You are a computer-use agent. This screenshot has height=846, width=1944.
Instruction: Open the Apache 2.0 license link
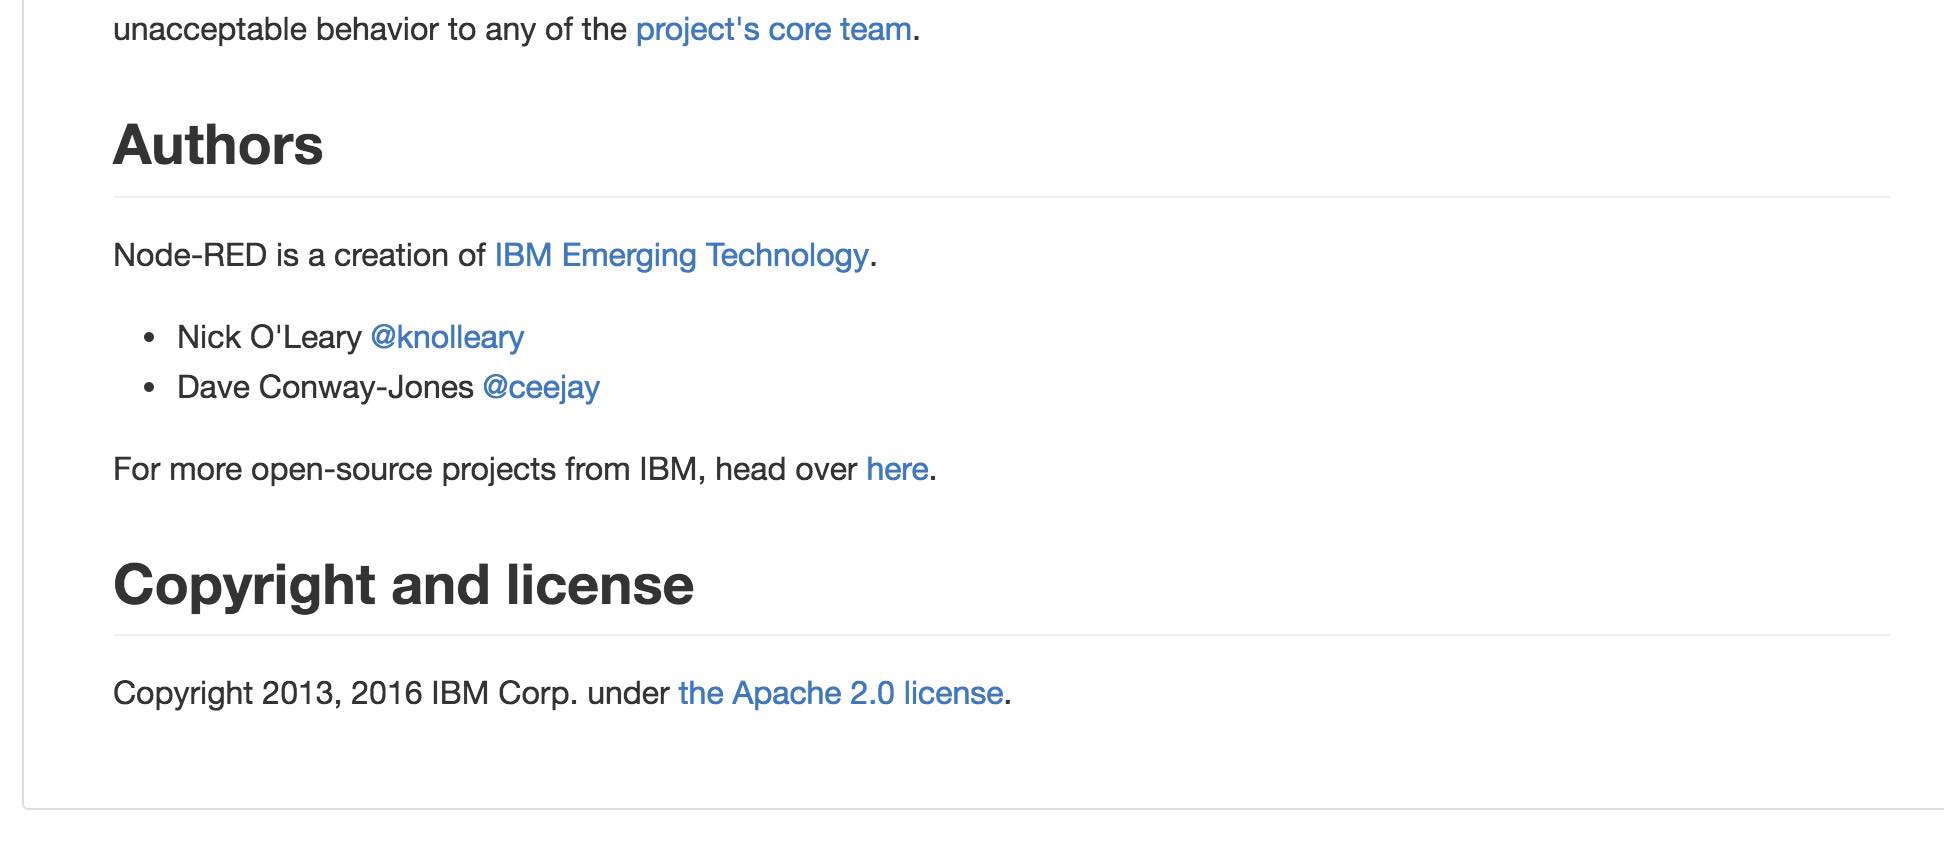[841, 693]
